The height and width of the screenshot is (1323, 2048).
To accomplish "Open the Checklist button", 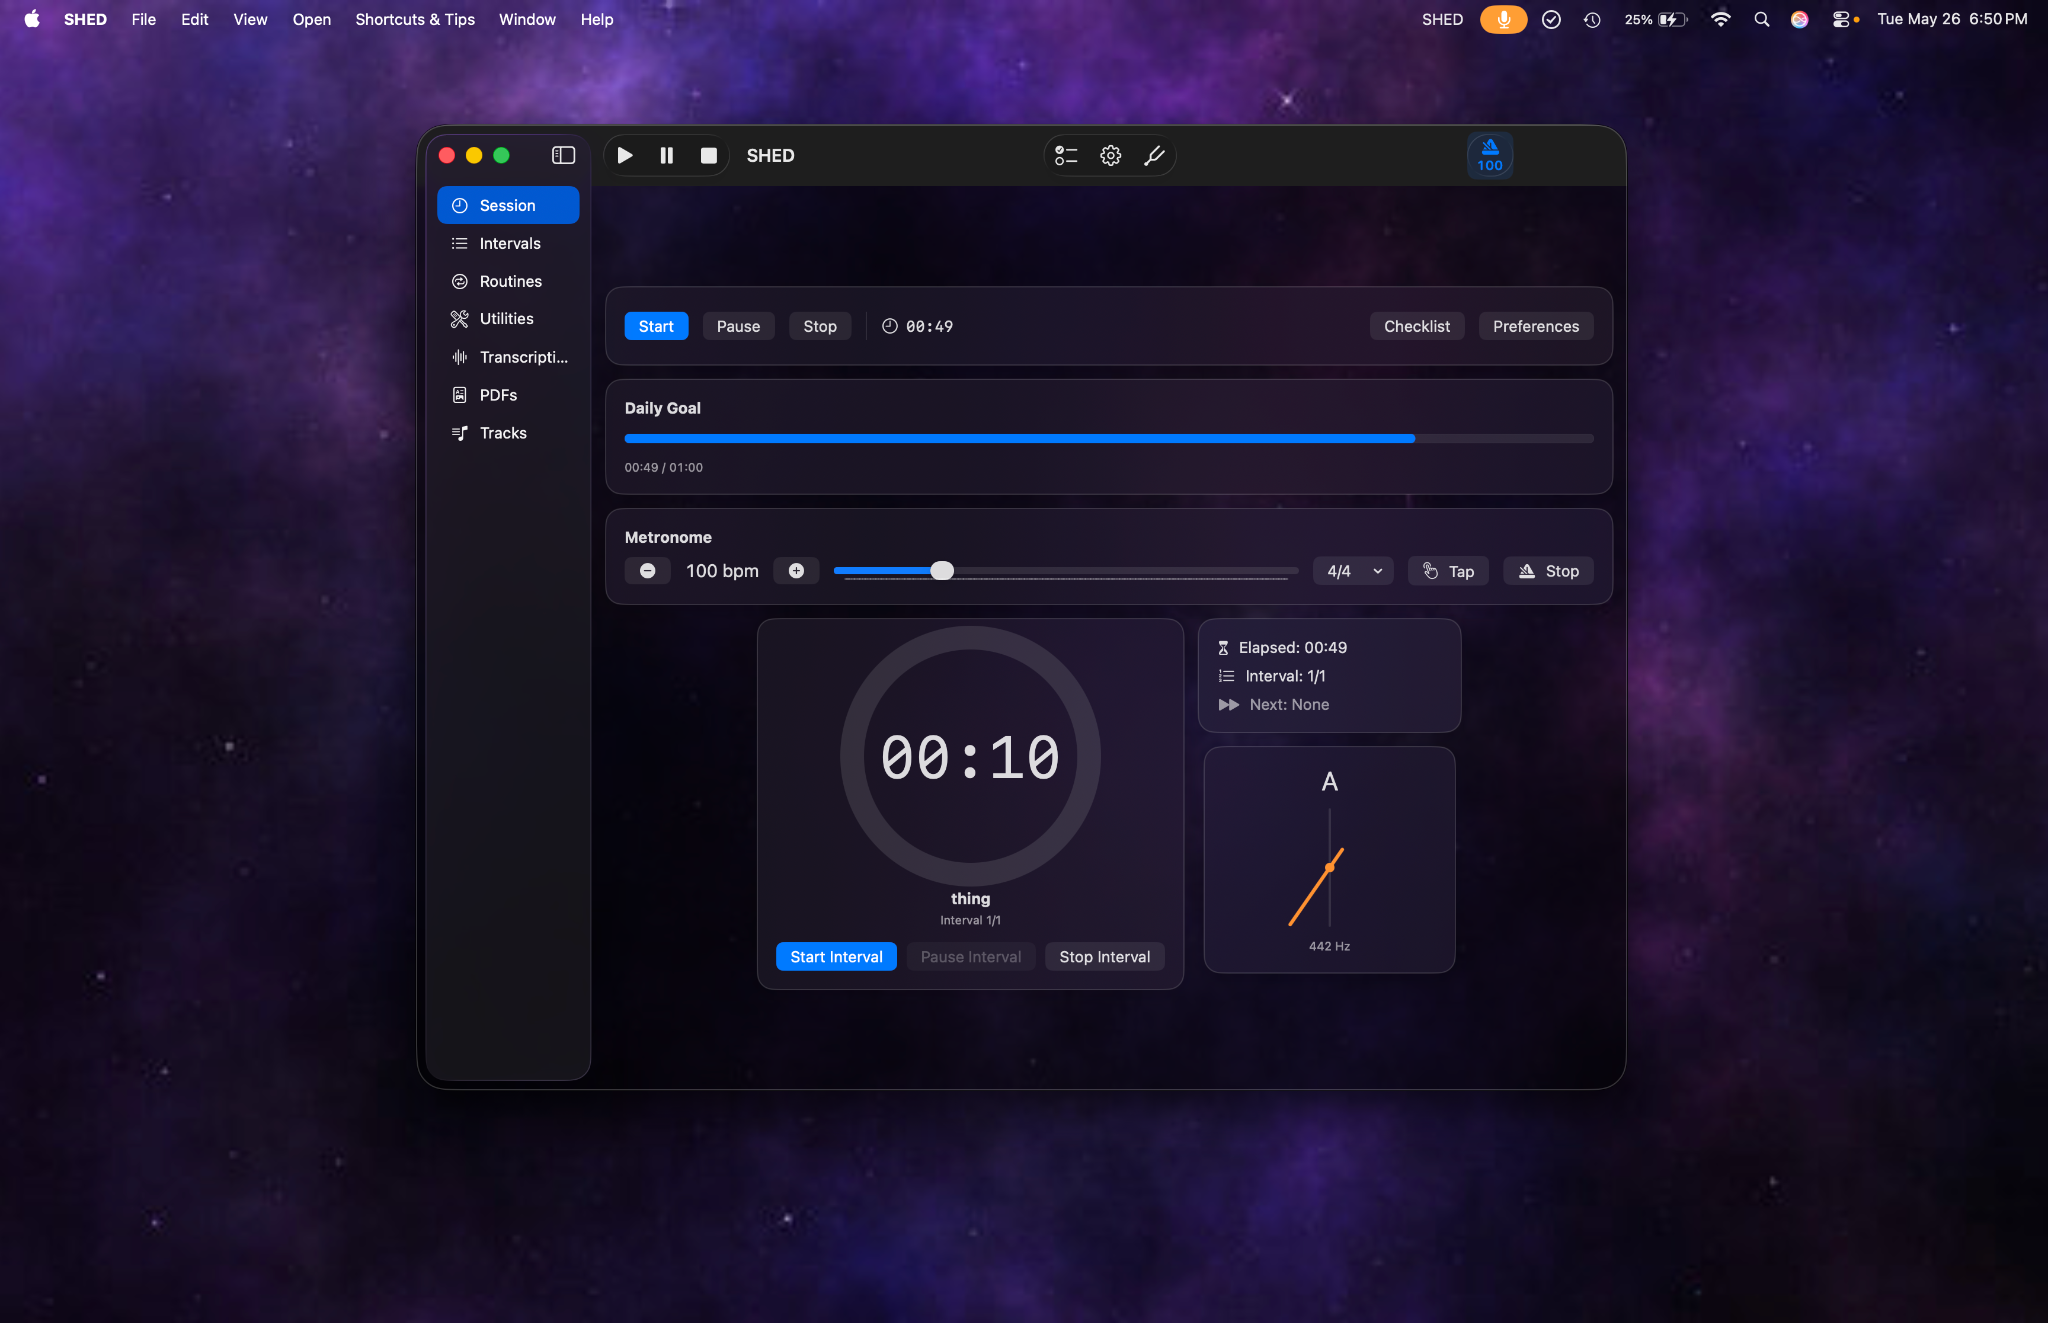I will pyautogui.click(x=1417, y=326).
